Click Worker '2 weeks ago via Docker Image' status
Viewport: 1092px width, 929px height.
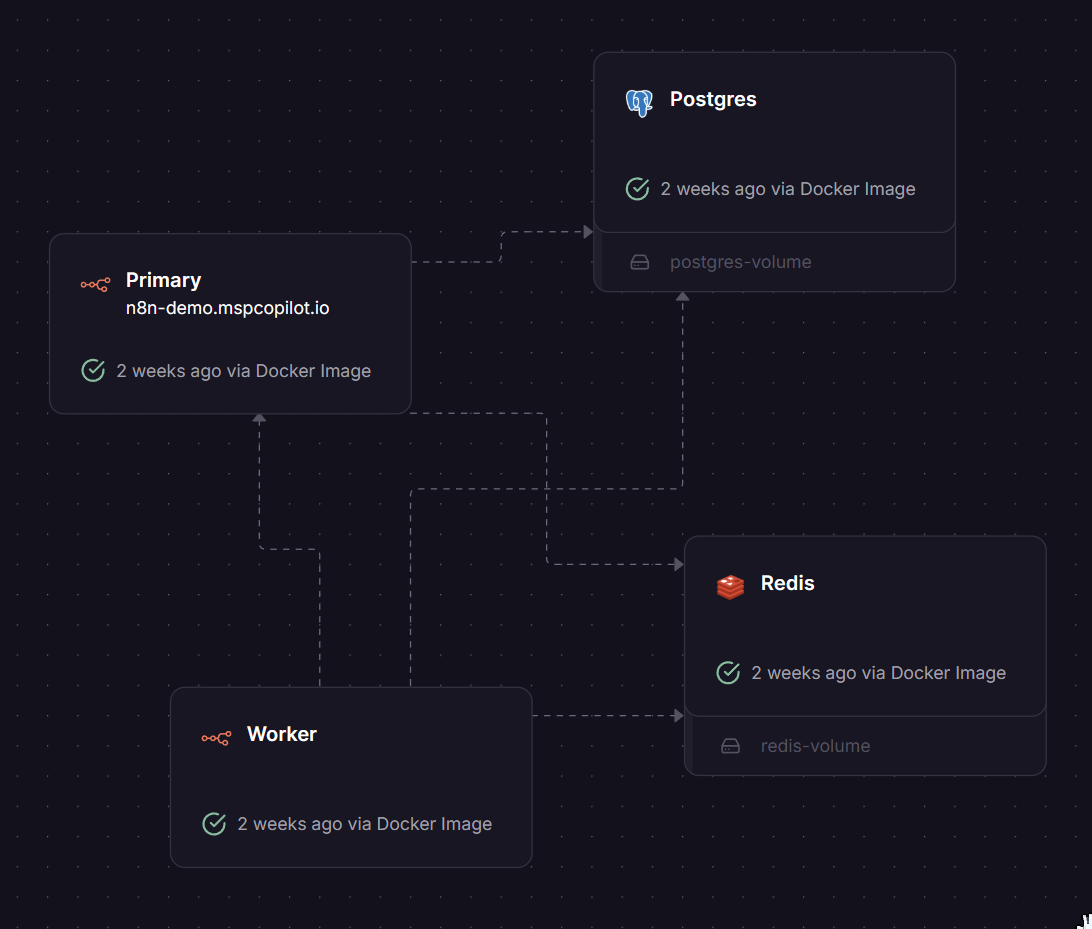364,824
